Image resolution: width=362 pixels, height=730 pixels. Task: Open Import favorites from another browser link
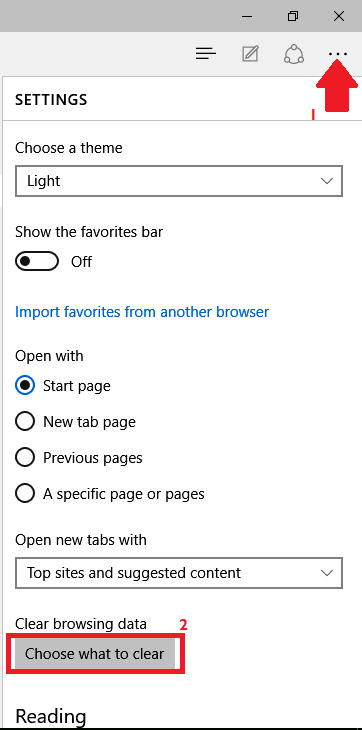[142, 311]
